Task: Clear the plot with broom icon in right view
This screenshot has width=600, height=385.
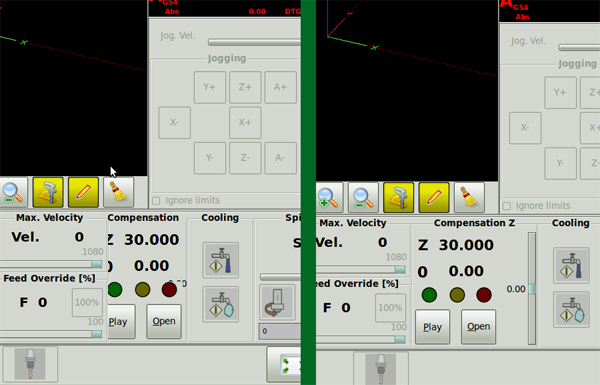Action: pos(469,198)
